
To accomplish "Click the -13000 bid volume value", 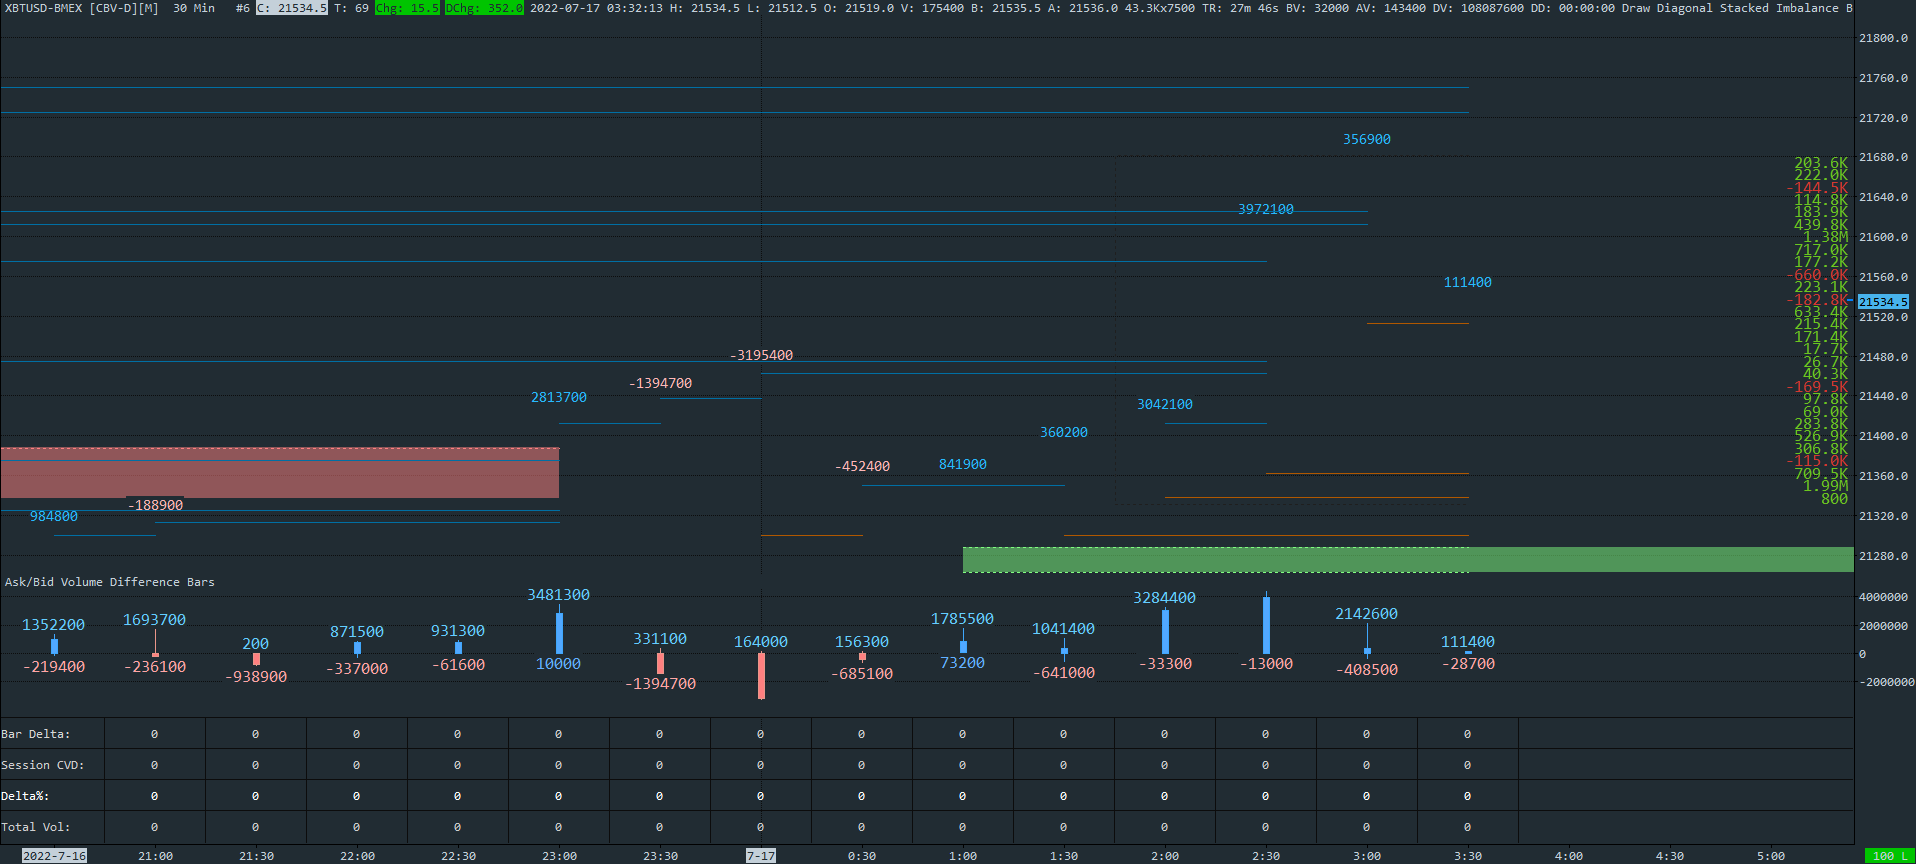I will pos(1266,664).
